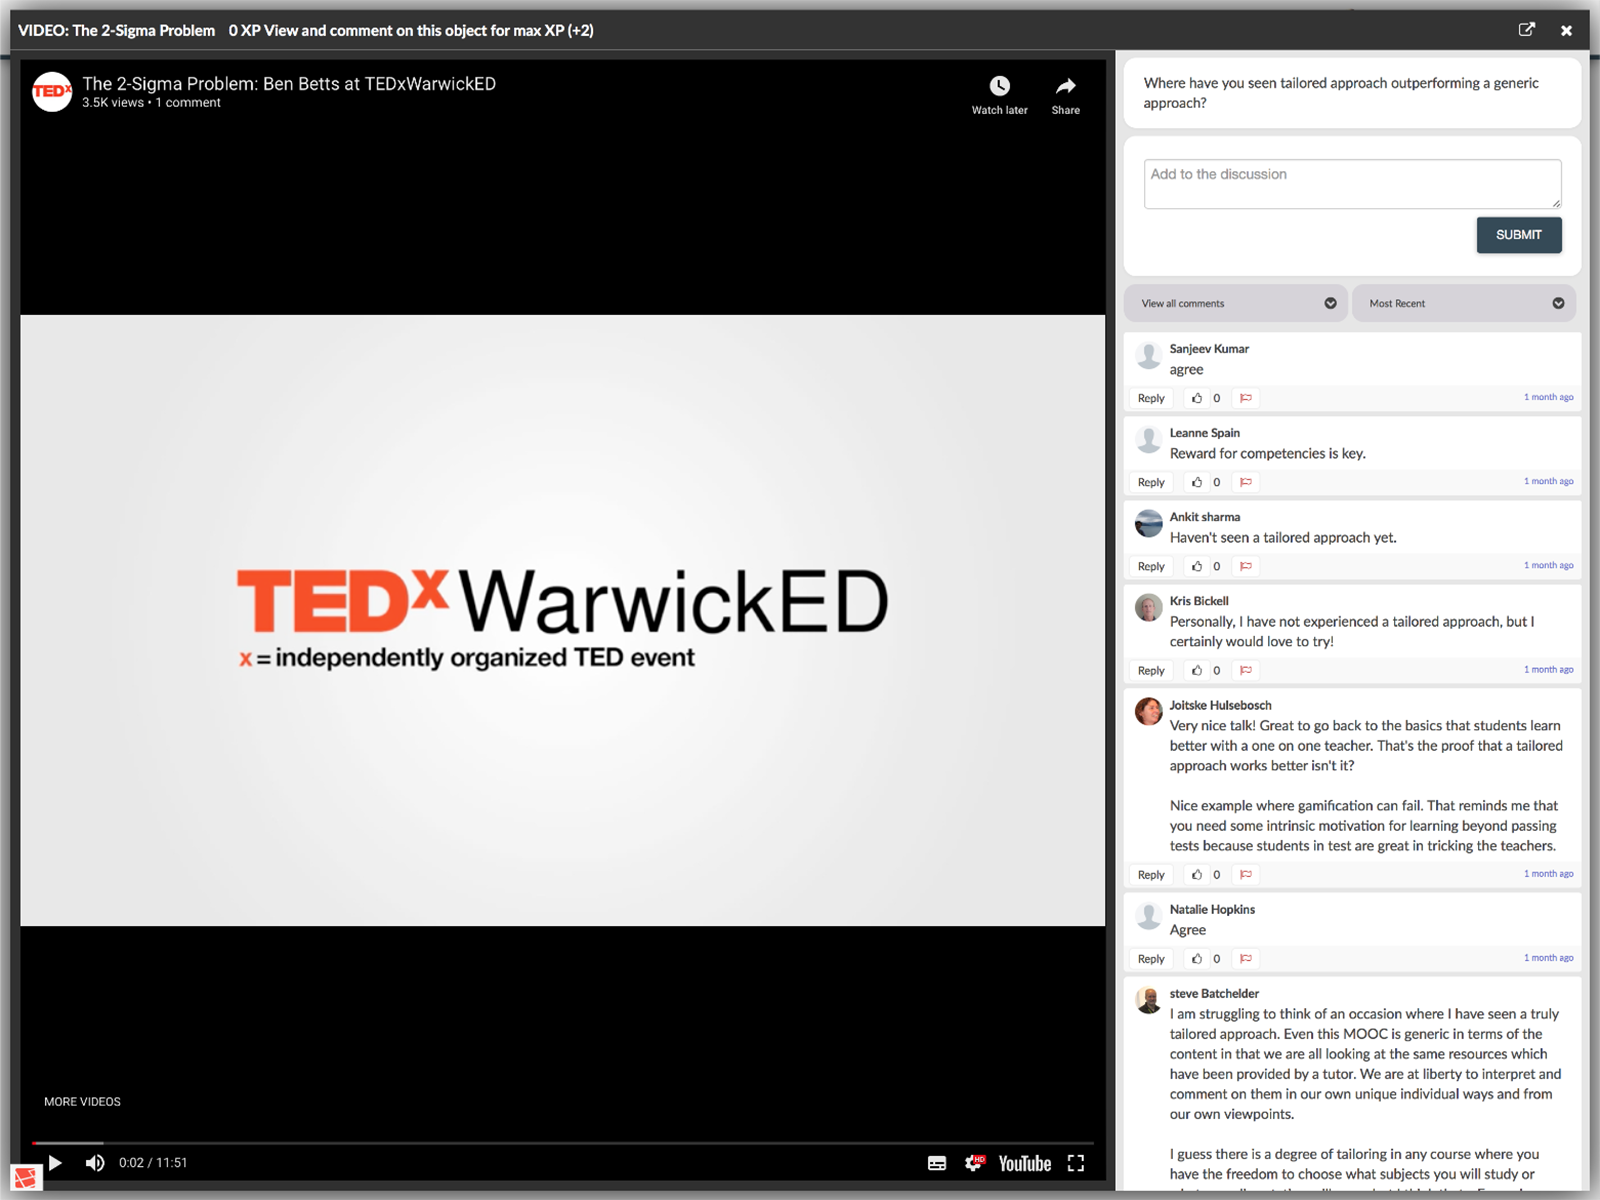
Task: Open Joitske Hulsebosch's profile avatar
Action: [1149, 711]
